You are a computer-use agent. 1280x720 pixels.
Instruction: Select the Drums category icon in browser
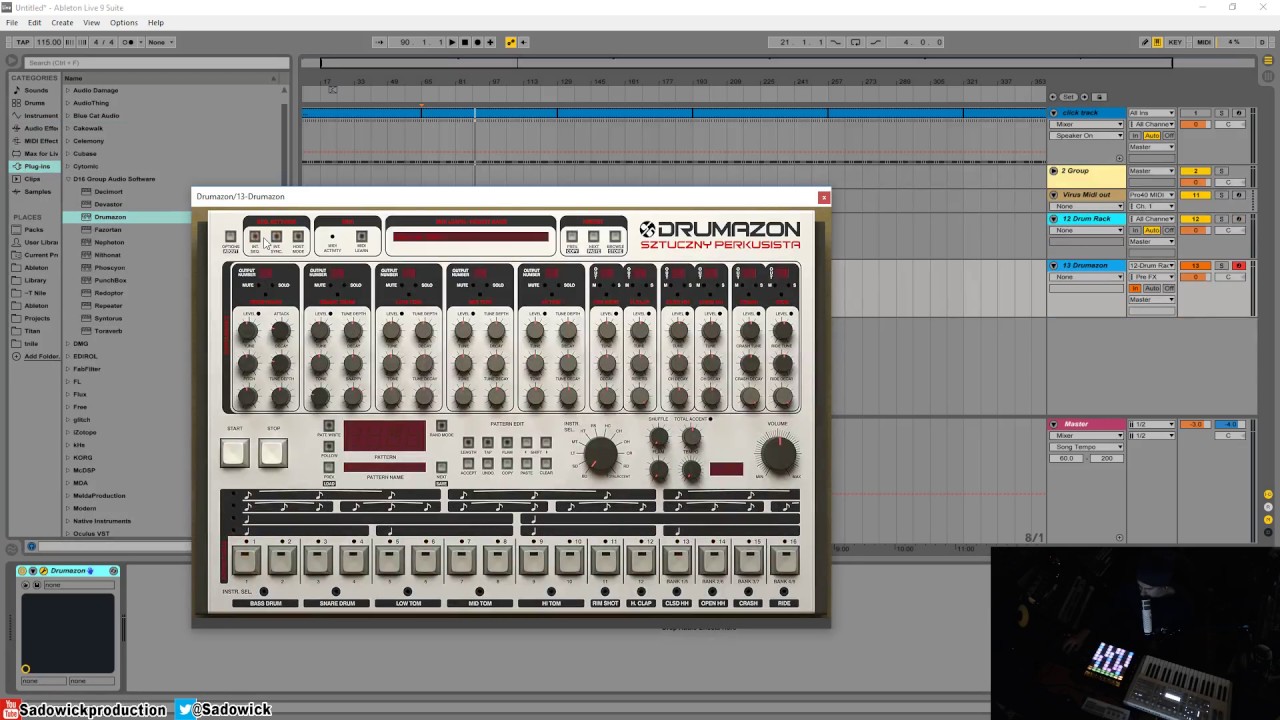16,103
